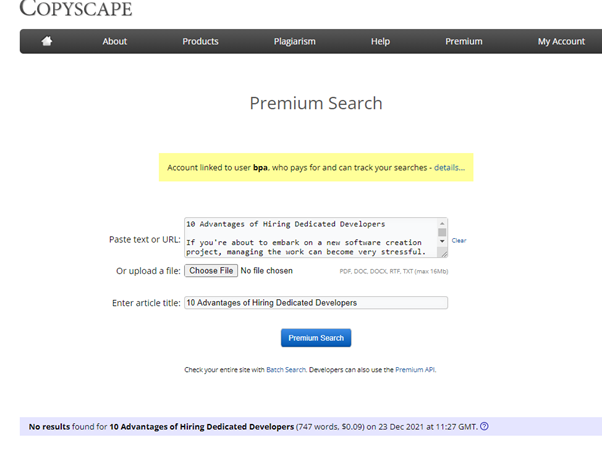
Task: Click the 'Enter article title:' label
Action: pos(146,303)
